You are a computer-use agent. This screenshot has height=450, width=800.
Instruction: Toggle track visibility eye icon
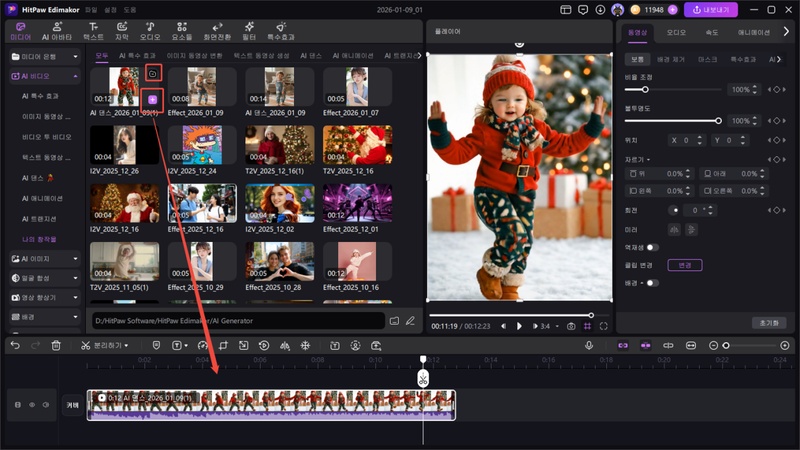click(x=32, y=405)
